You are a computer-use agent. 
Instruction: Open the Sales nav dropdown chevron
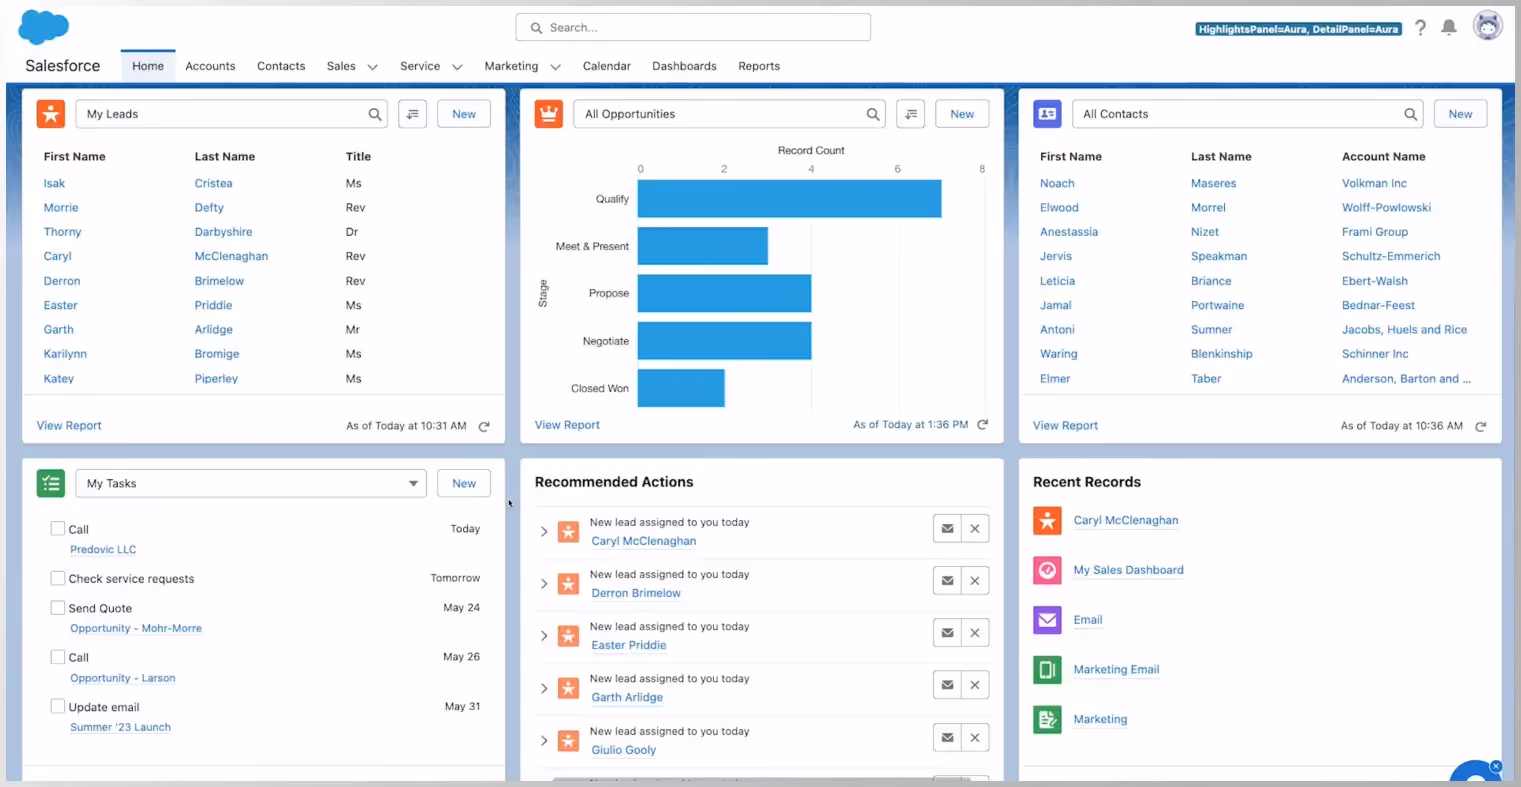(372, 67)
